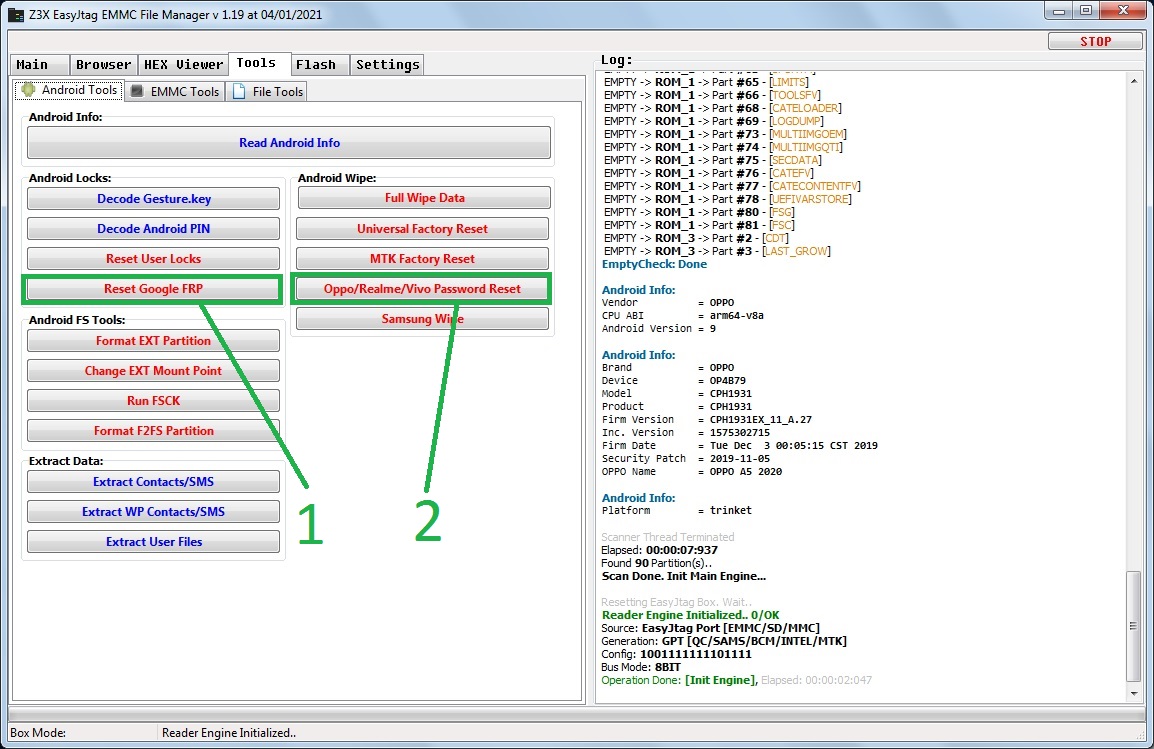The height and width of the screenshot is (749, 1154).
Task: Click Read Android Info button
Action: 289,143
